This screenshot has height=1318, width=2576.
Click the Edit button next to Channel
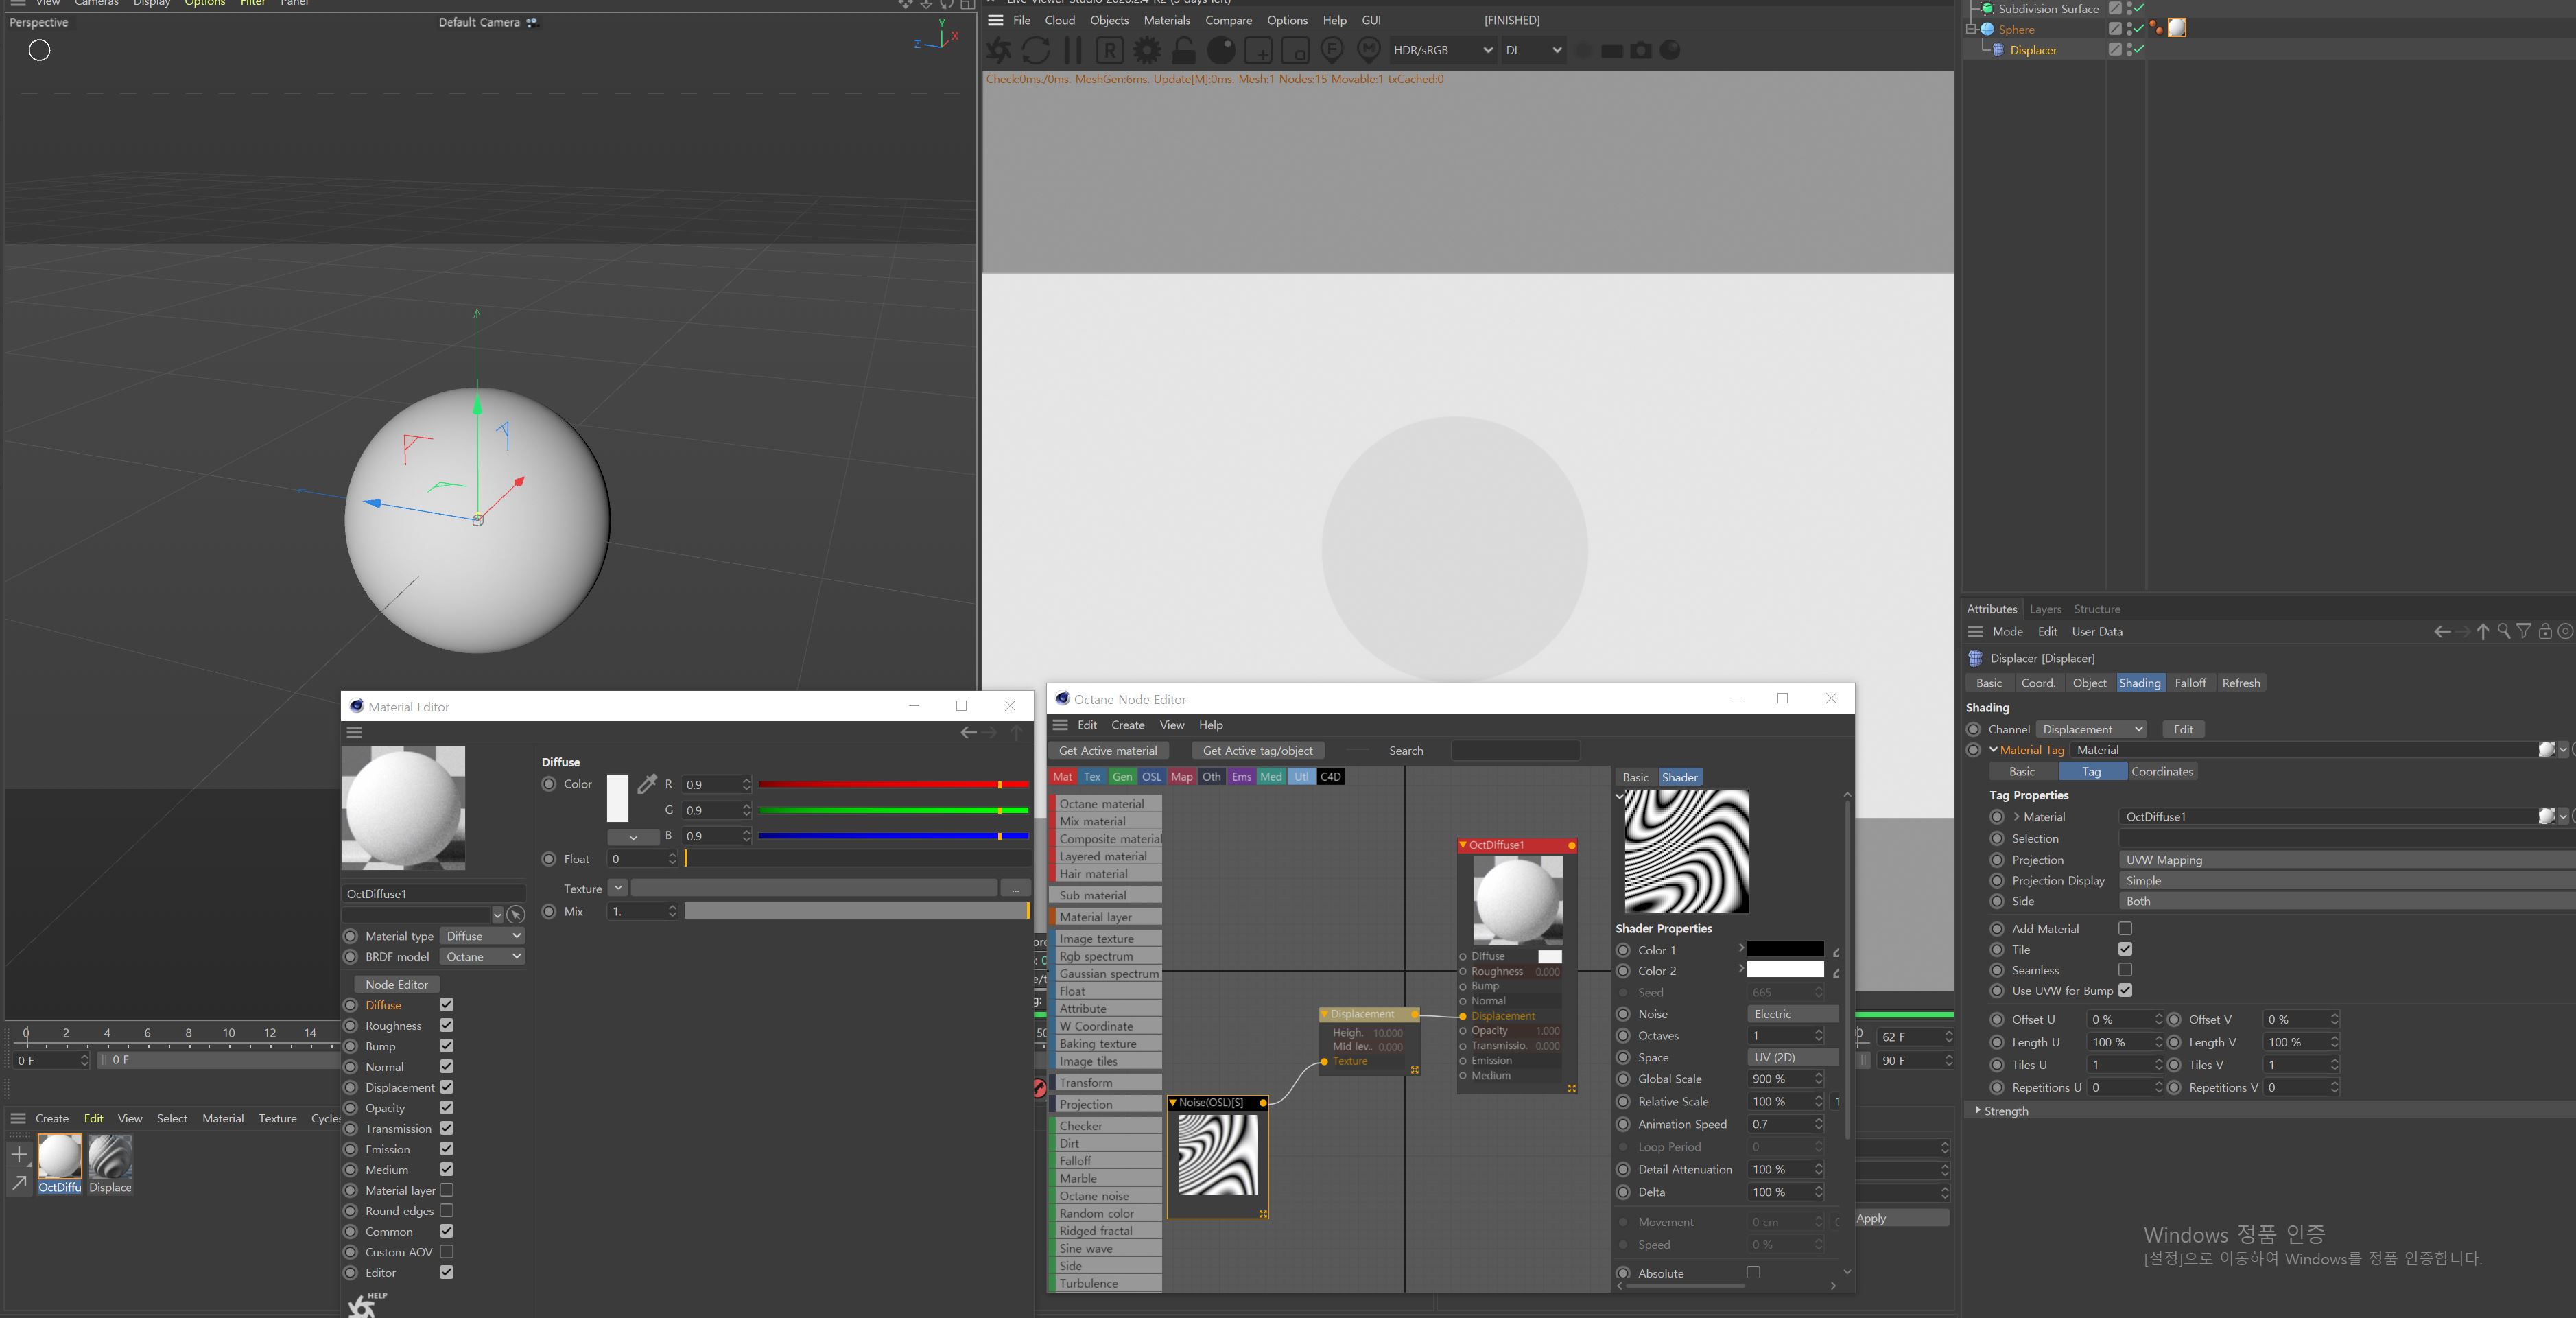click(2183, 729)
